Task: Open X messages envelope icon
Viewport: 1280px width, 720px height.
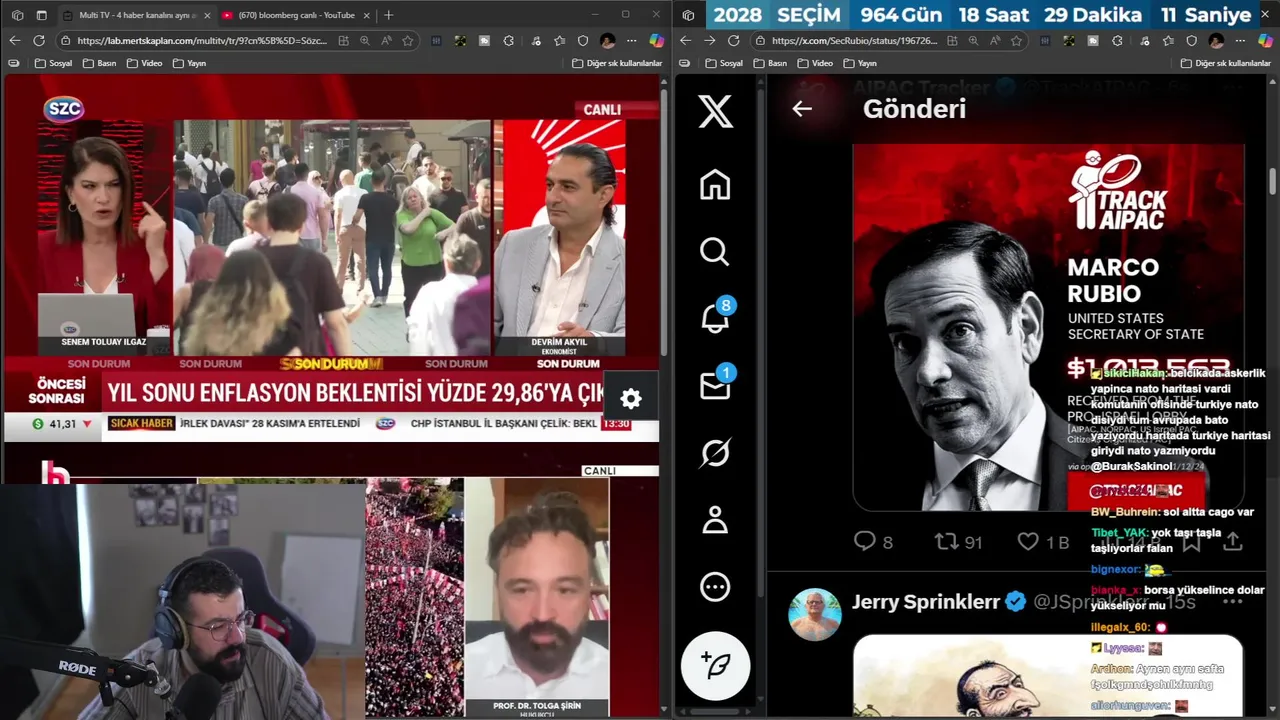Action: pos(716,385)
